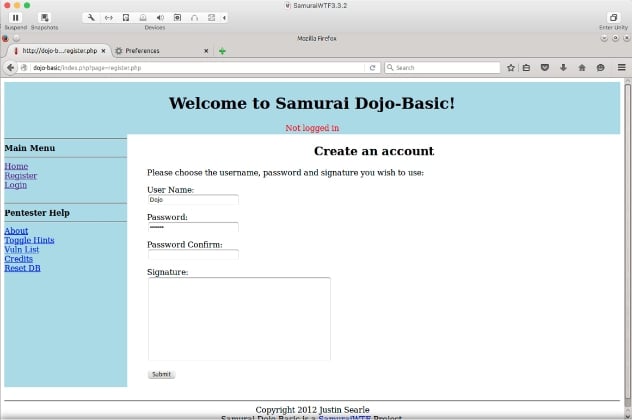The height and width of the screenshot is (420, 632).
Task: Reload the current page
Action: (x=372, y=68)
